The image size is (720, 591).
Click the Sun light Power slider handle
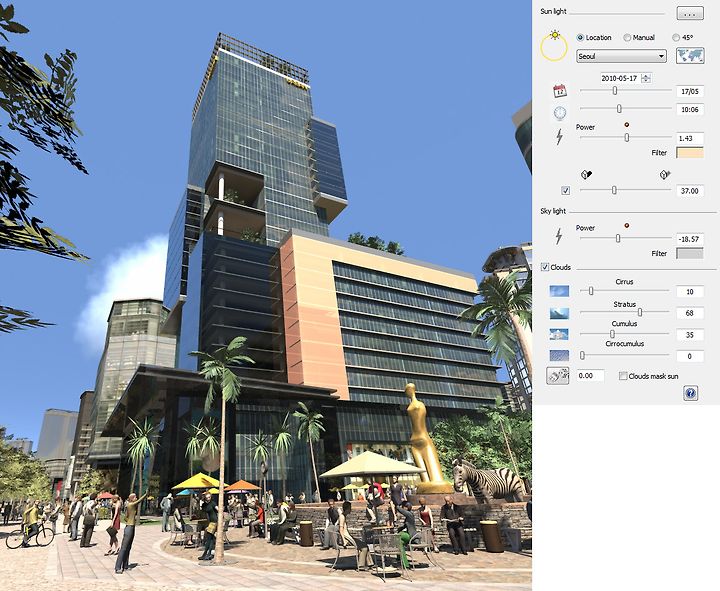coord(627,137)
